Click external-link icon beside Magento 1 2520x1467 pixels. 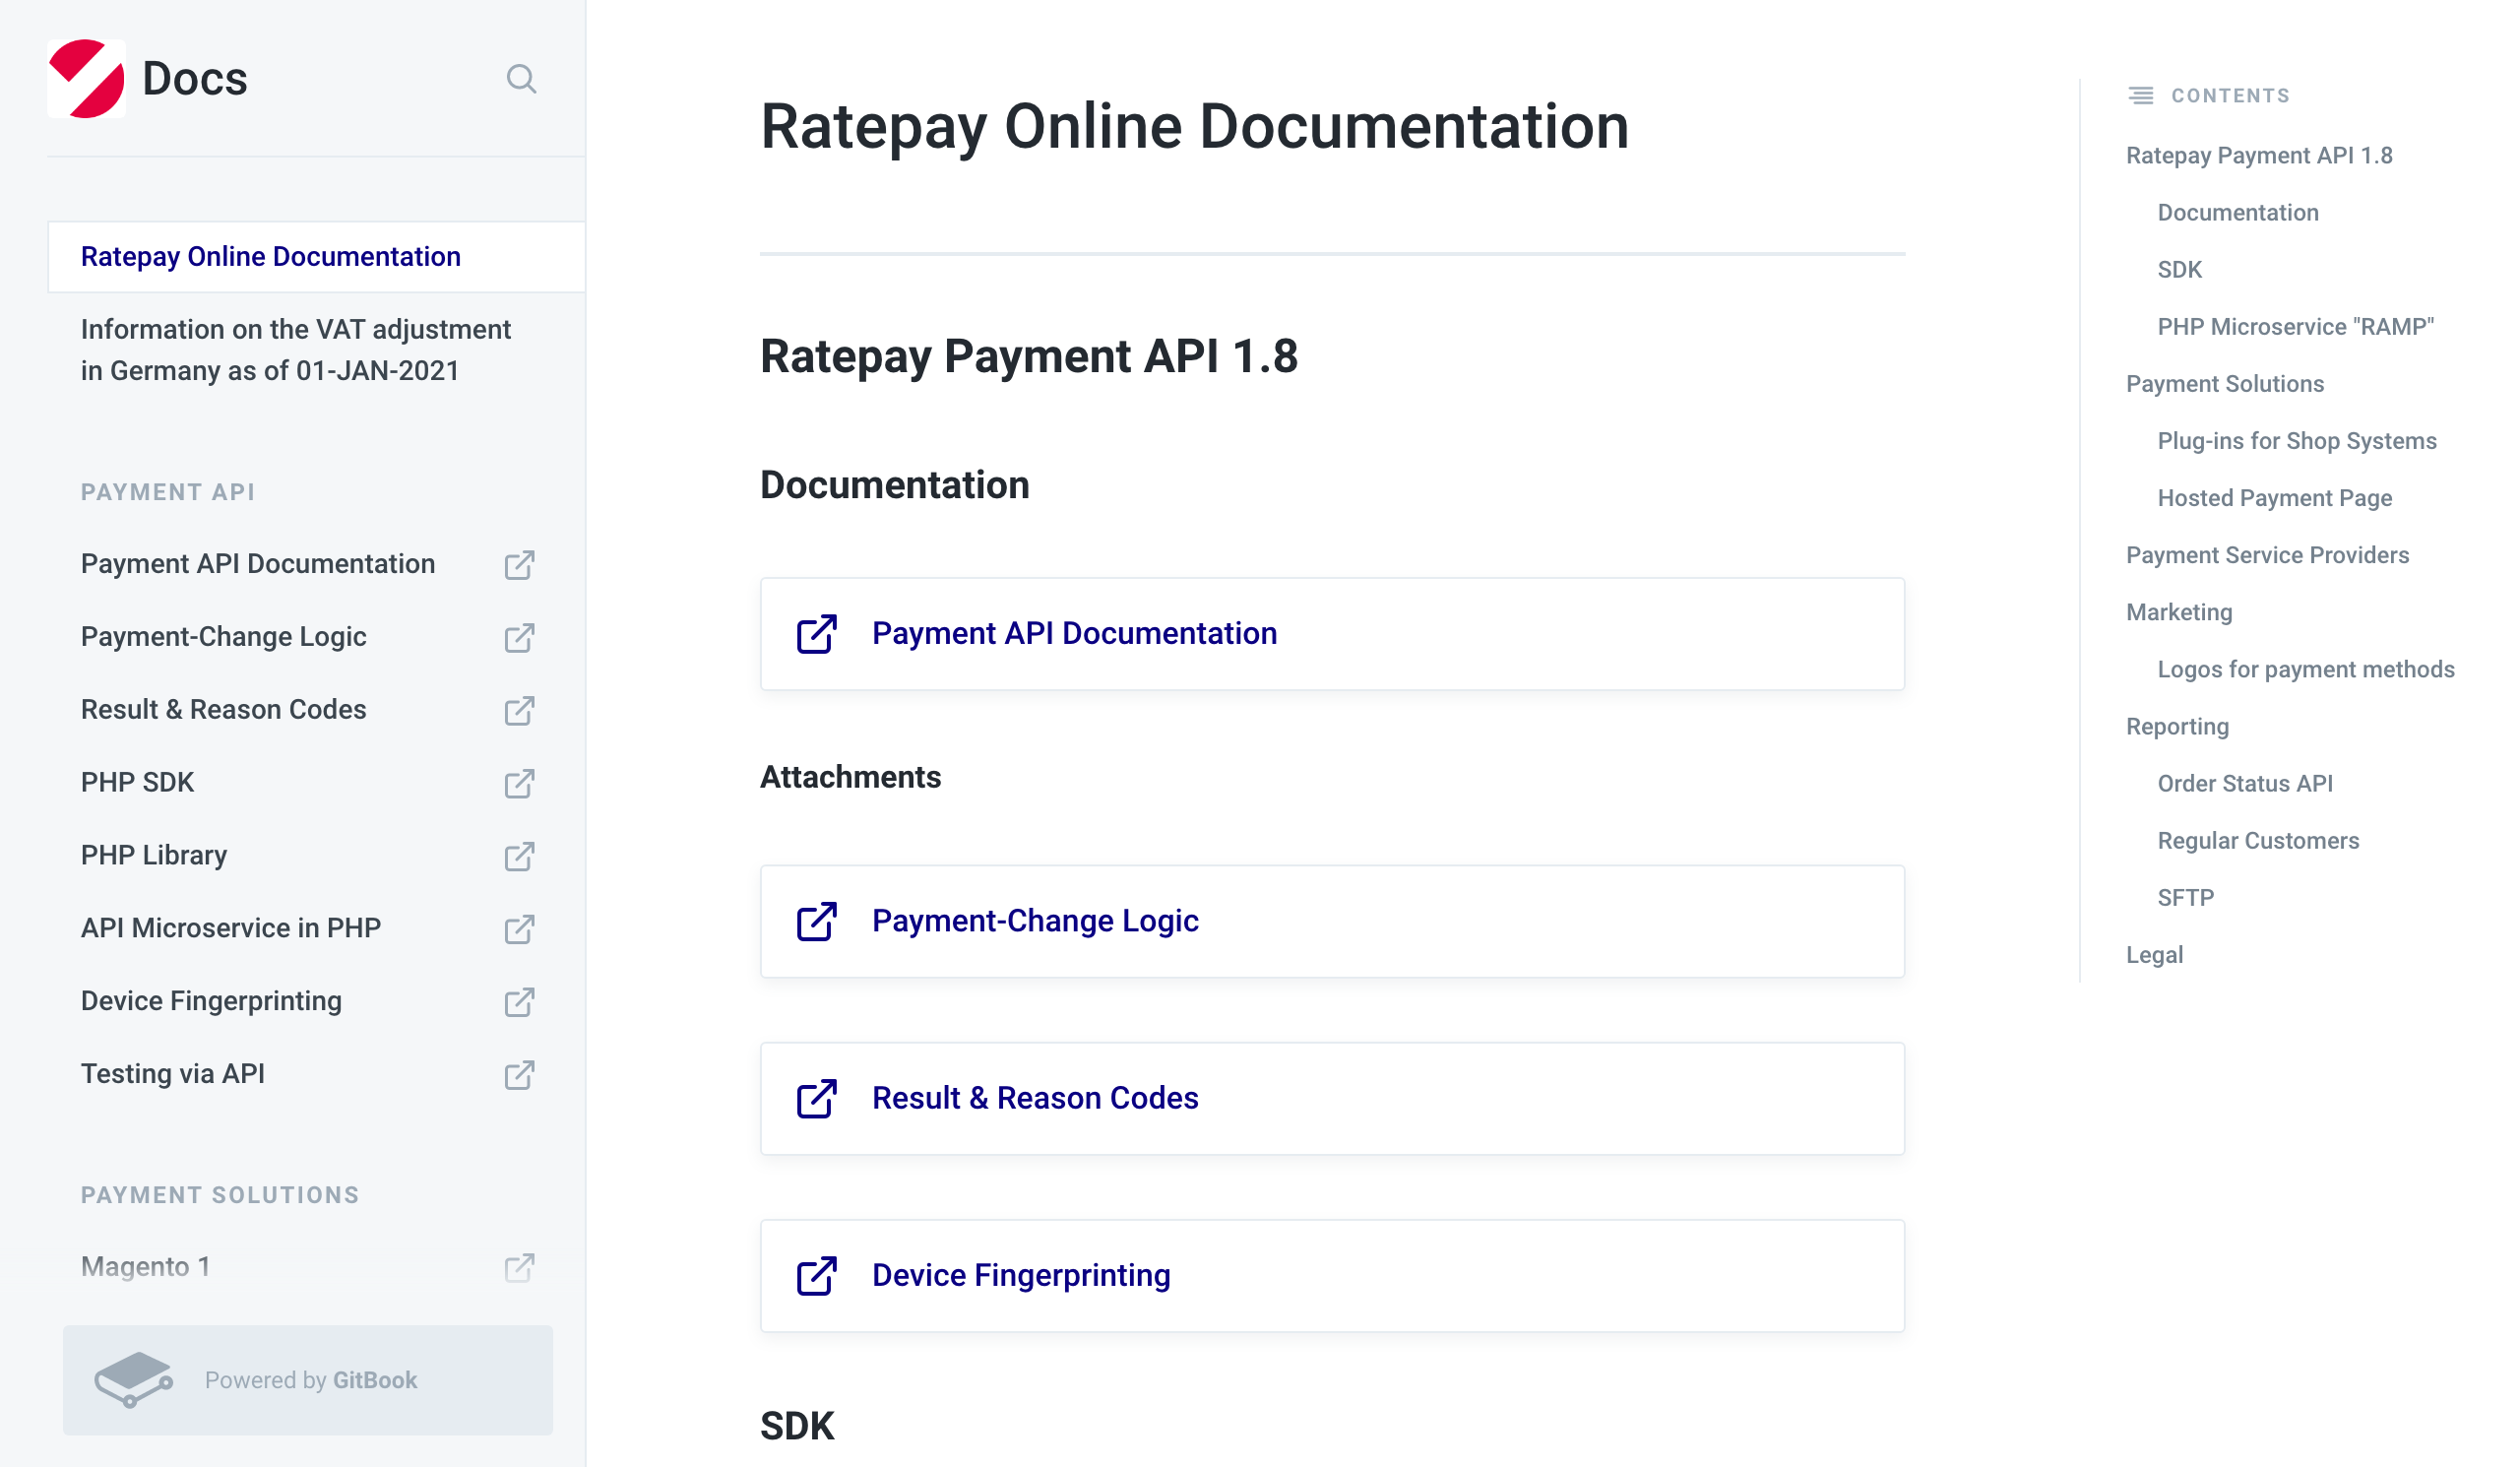tap(519, 1269)
